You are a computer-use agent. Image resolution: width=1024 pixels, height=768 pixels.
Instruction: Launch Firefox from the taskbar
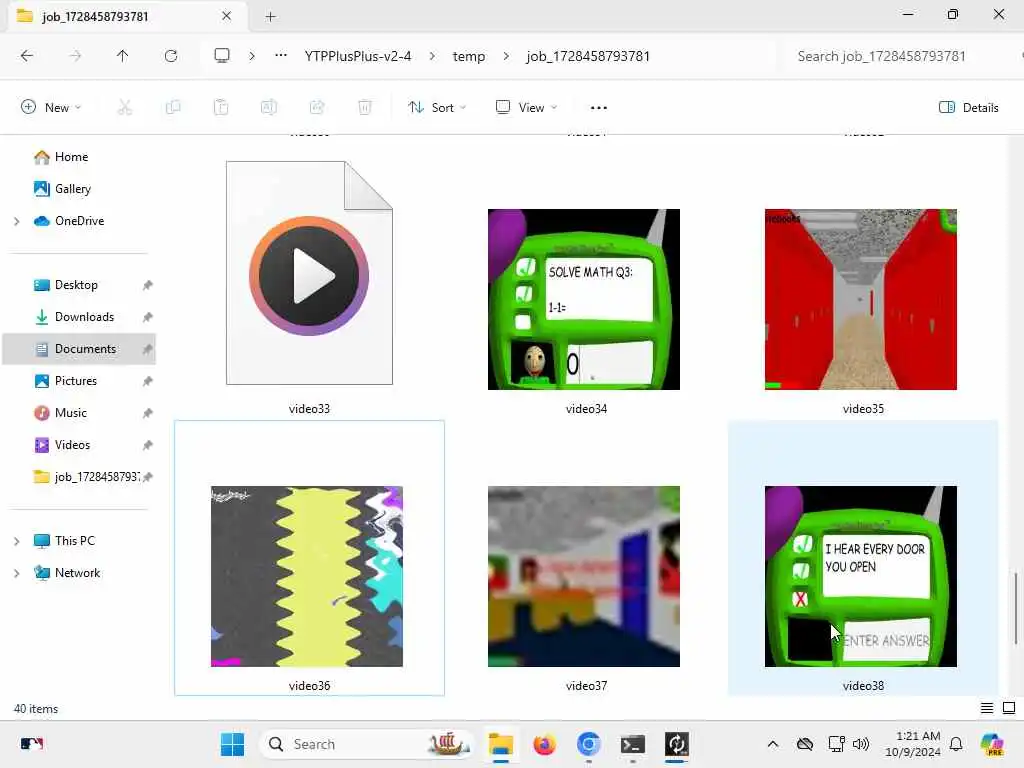tap(545, 744)
